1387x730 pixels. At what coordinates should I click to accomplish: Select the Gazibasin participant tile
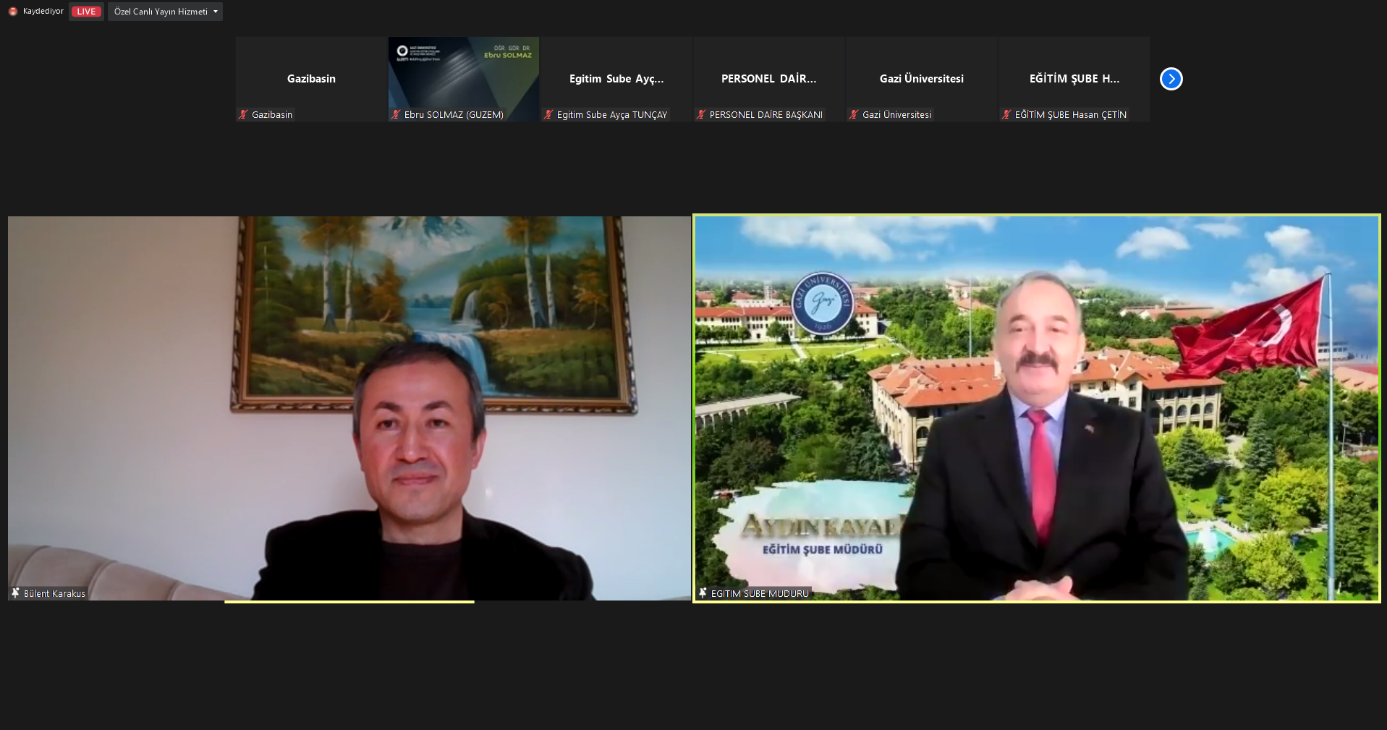pos(311,79)
